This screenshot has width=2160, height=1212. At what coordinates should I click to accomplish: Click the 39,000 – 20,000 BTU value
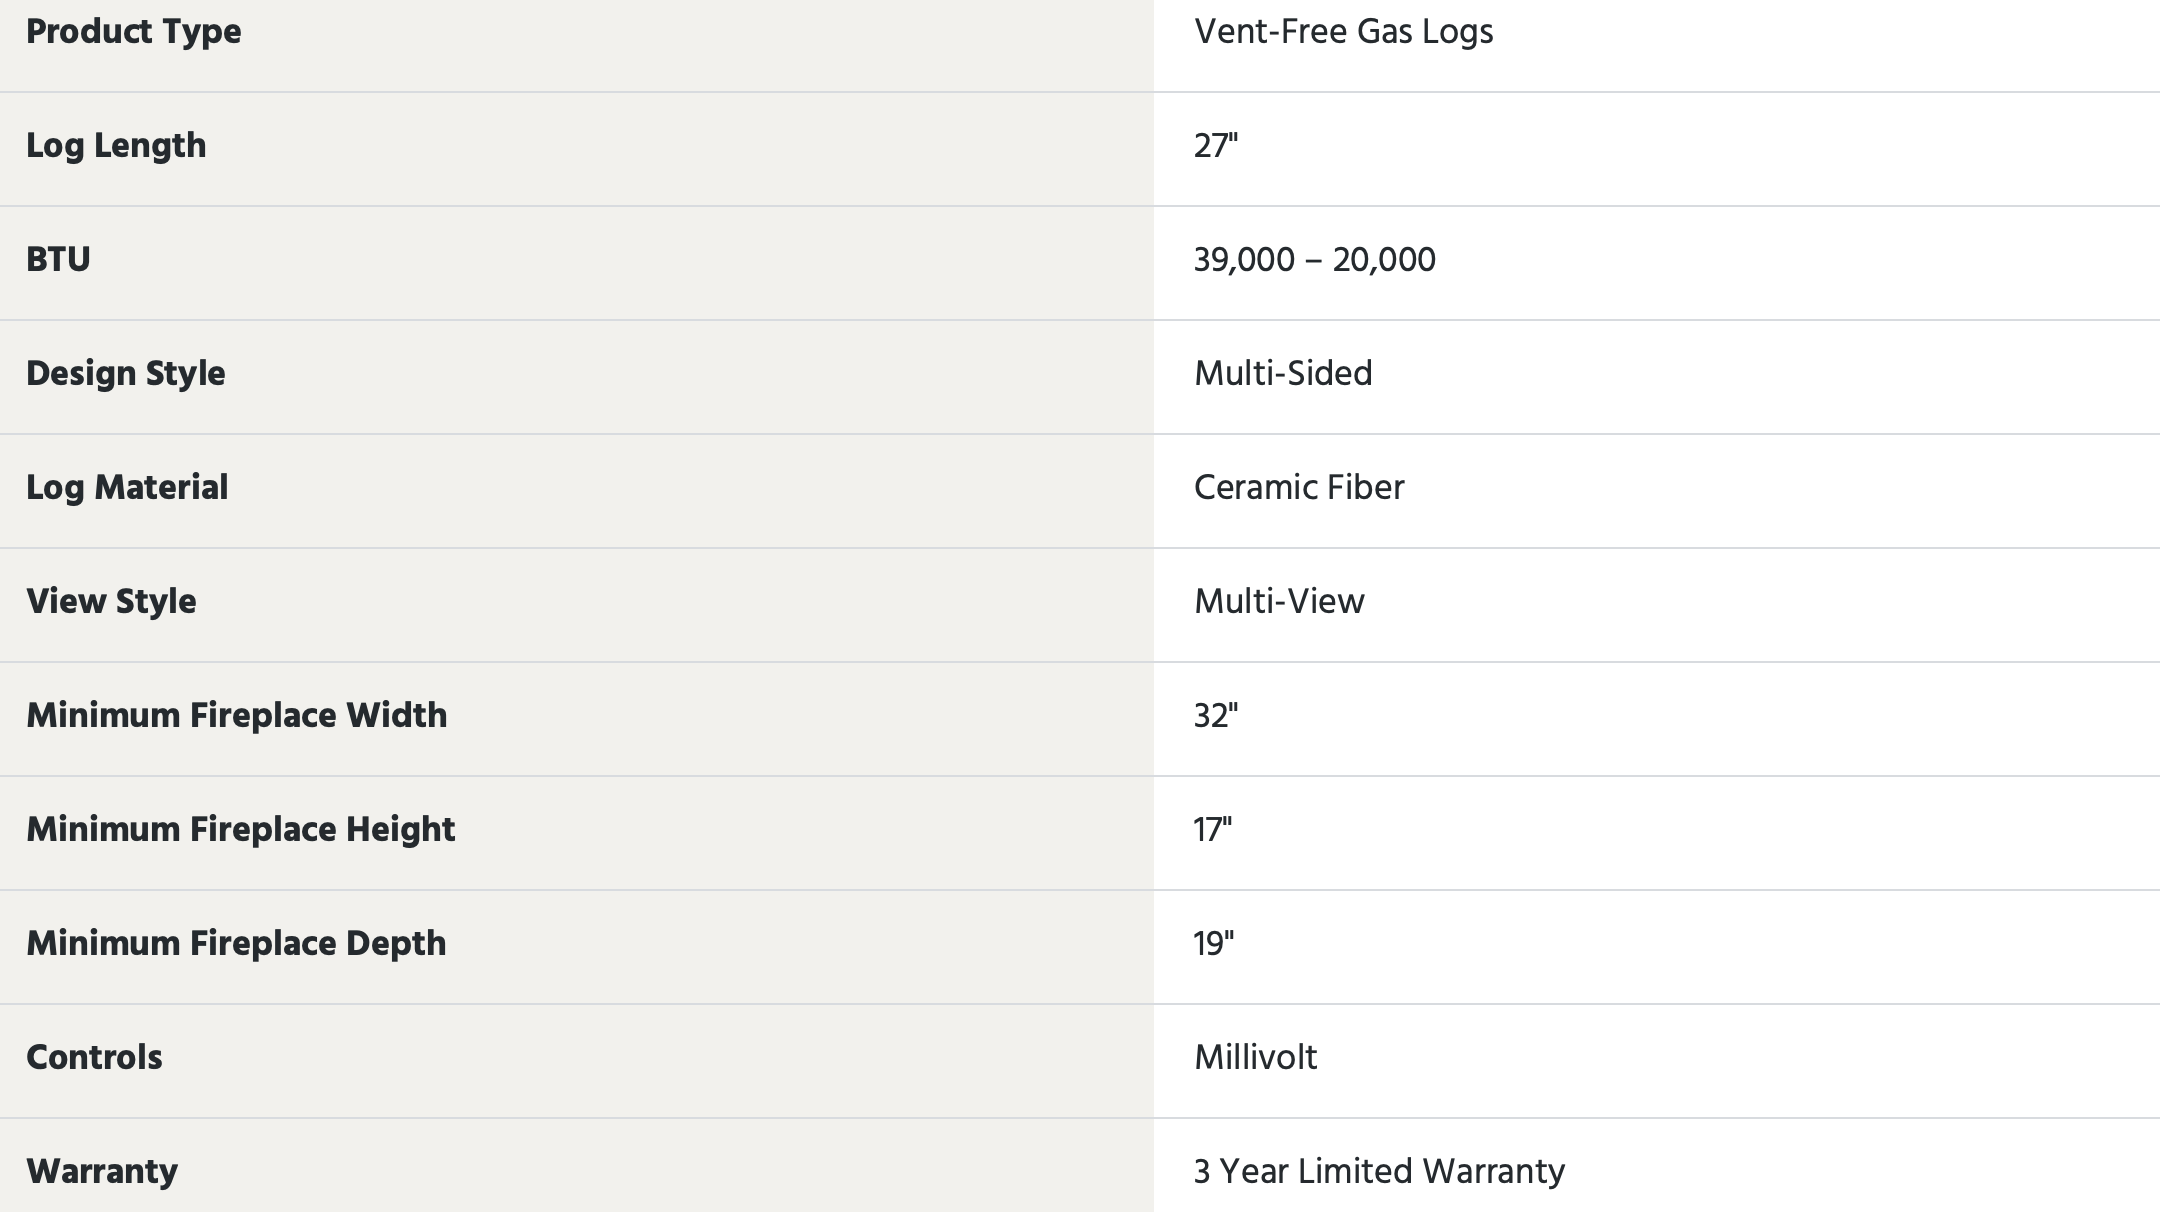(1314, 260)
